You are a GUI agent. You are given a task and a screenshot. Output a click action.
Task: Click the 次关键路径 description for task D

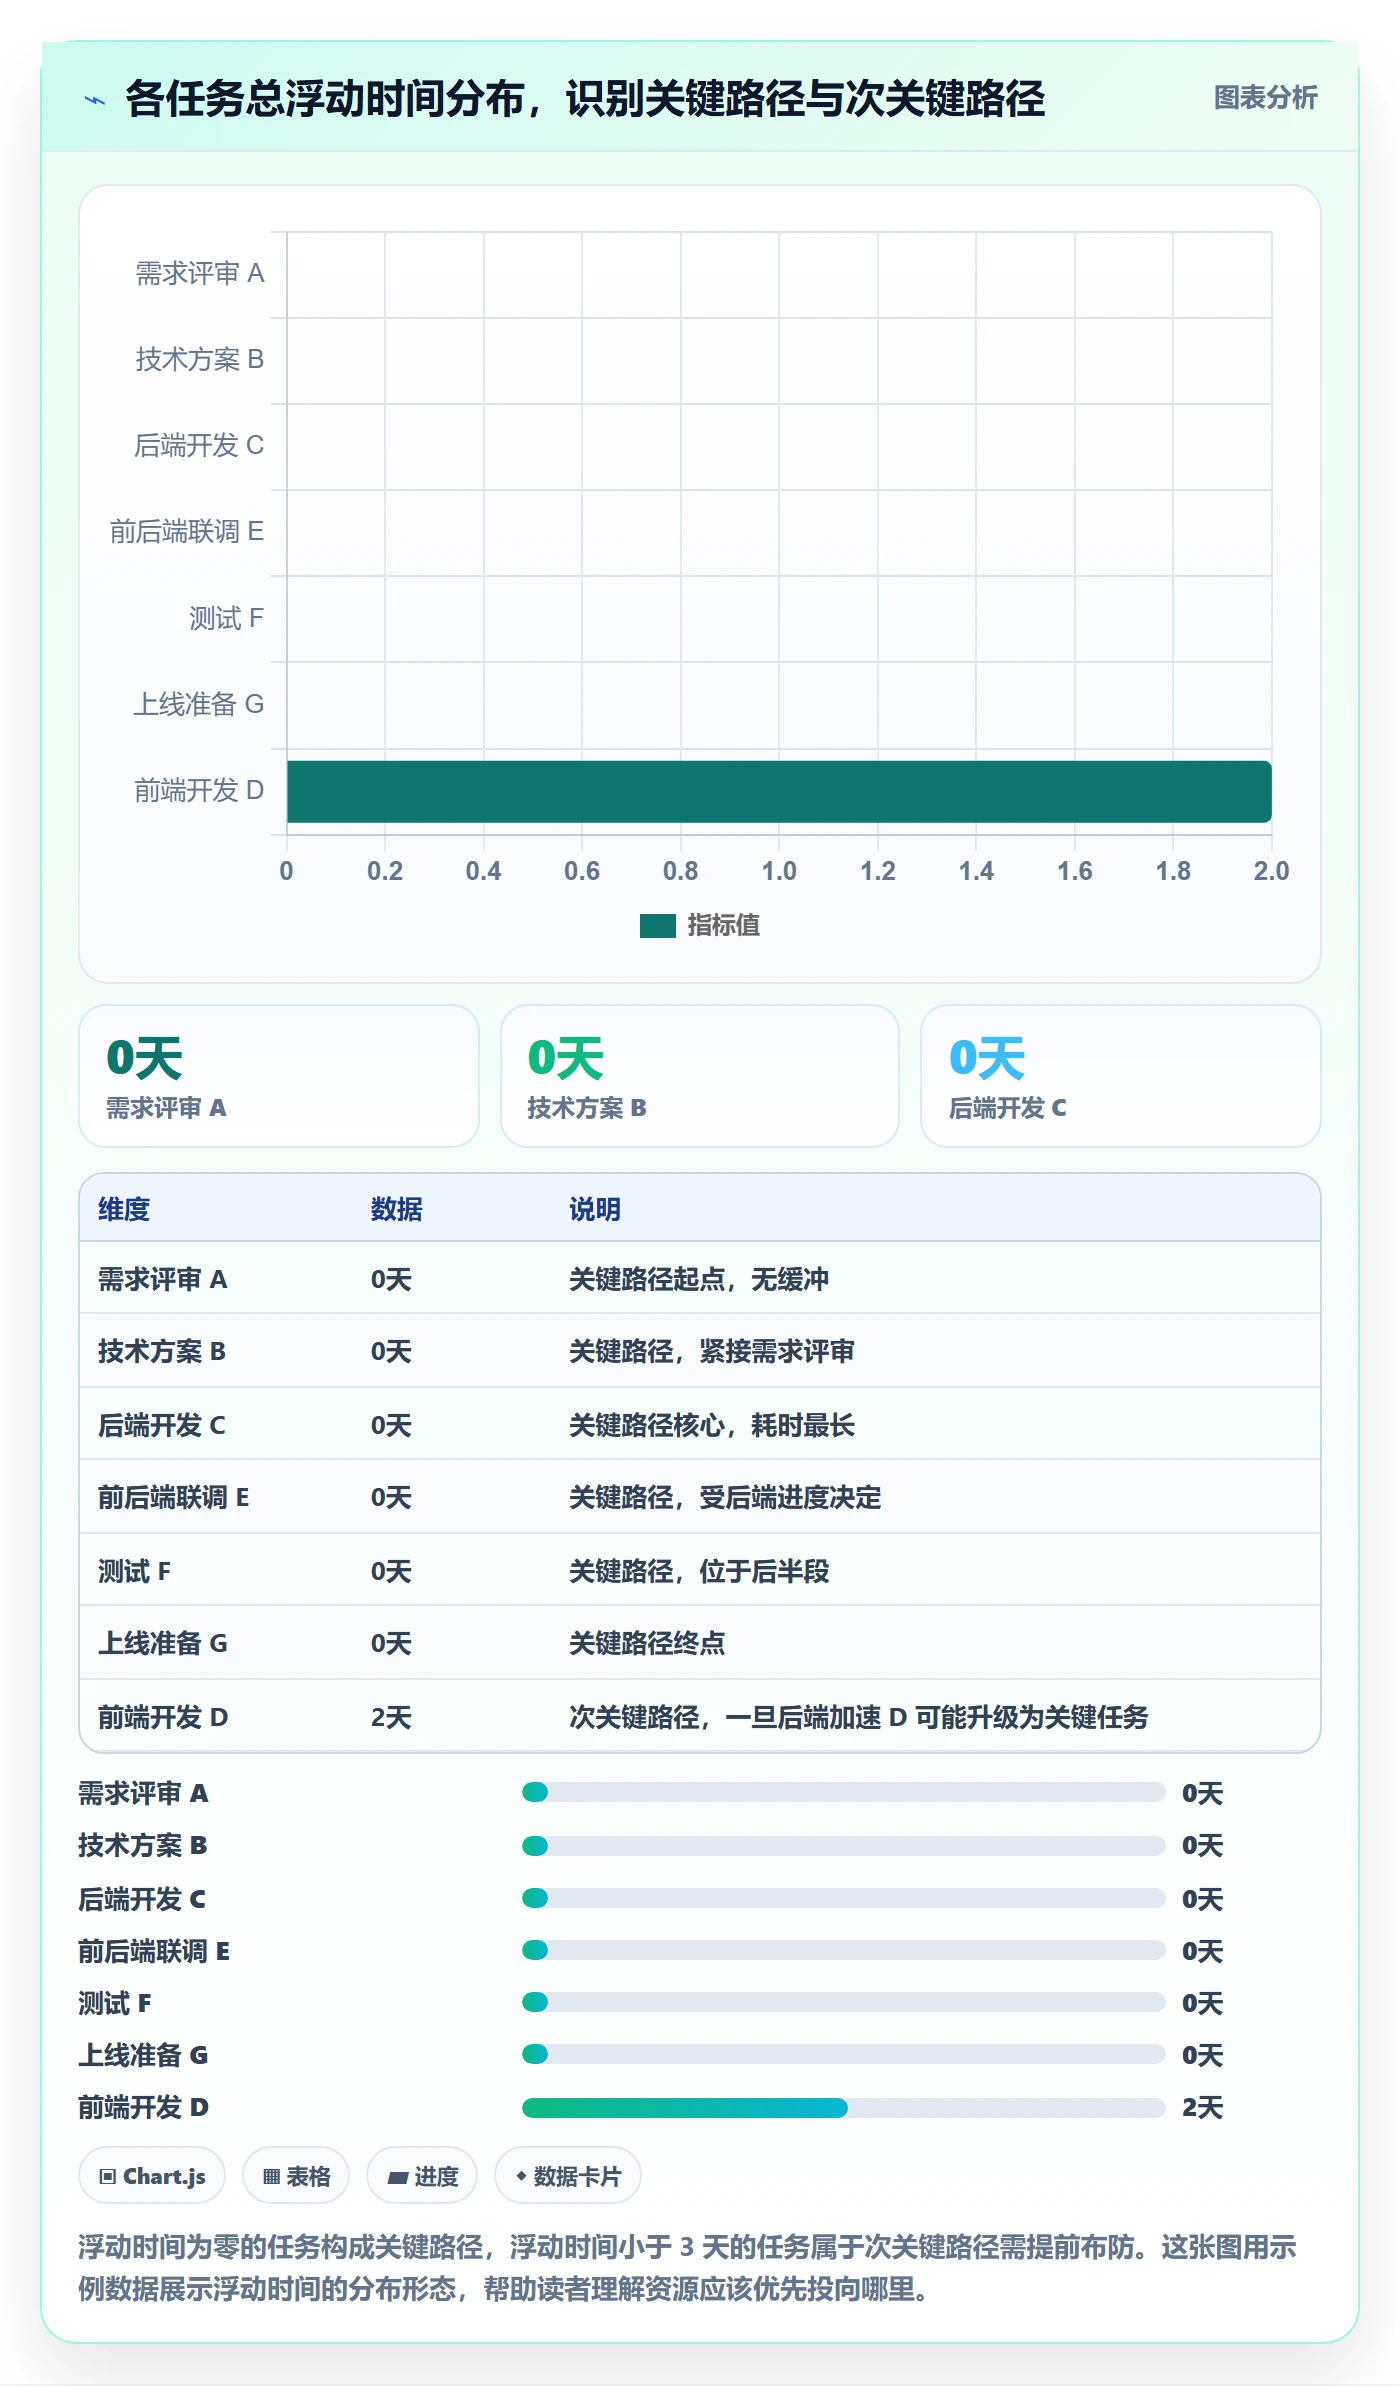point(859,1717)
